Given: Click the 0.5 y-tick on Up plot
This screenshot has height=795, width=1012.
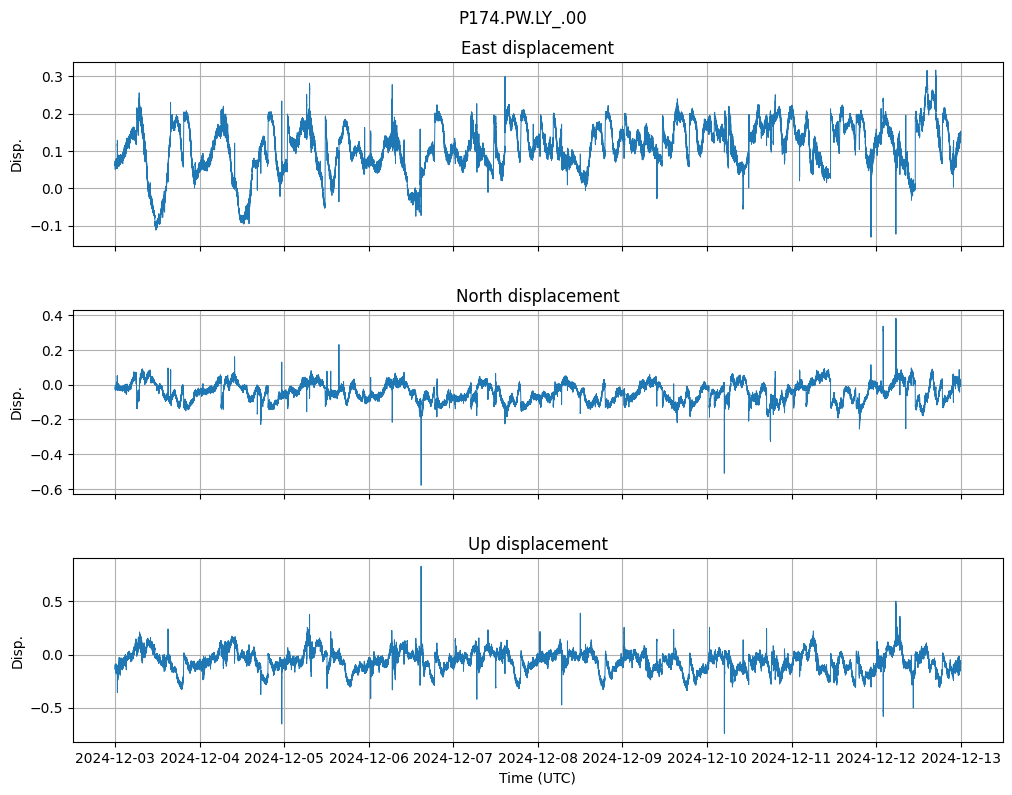Looking at the screenshot, I should click(51, 602).
